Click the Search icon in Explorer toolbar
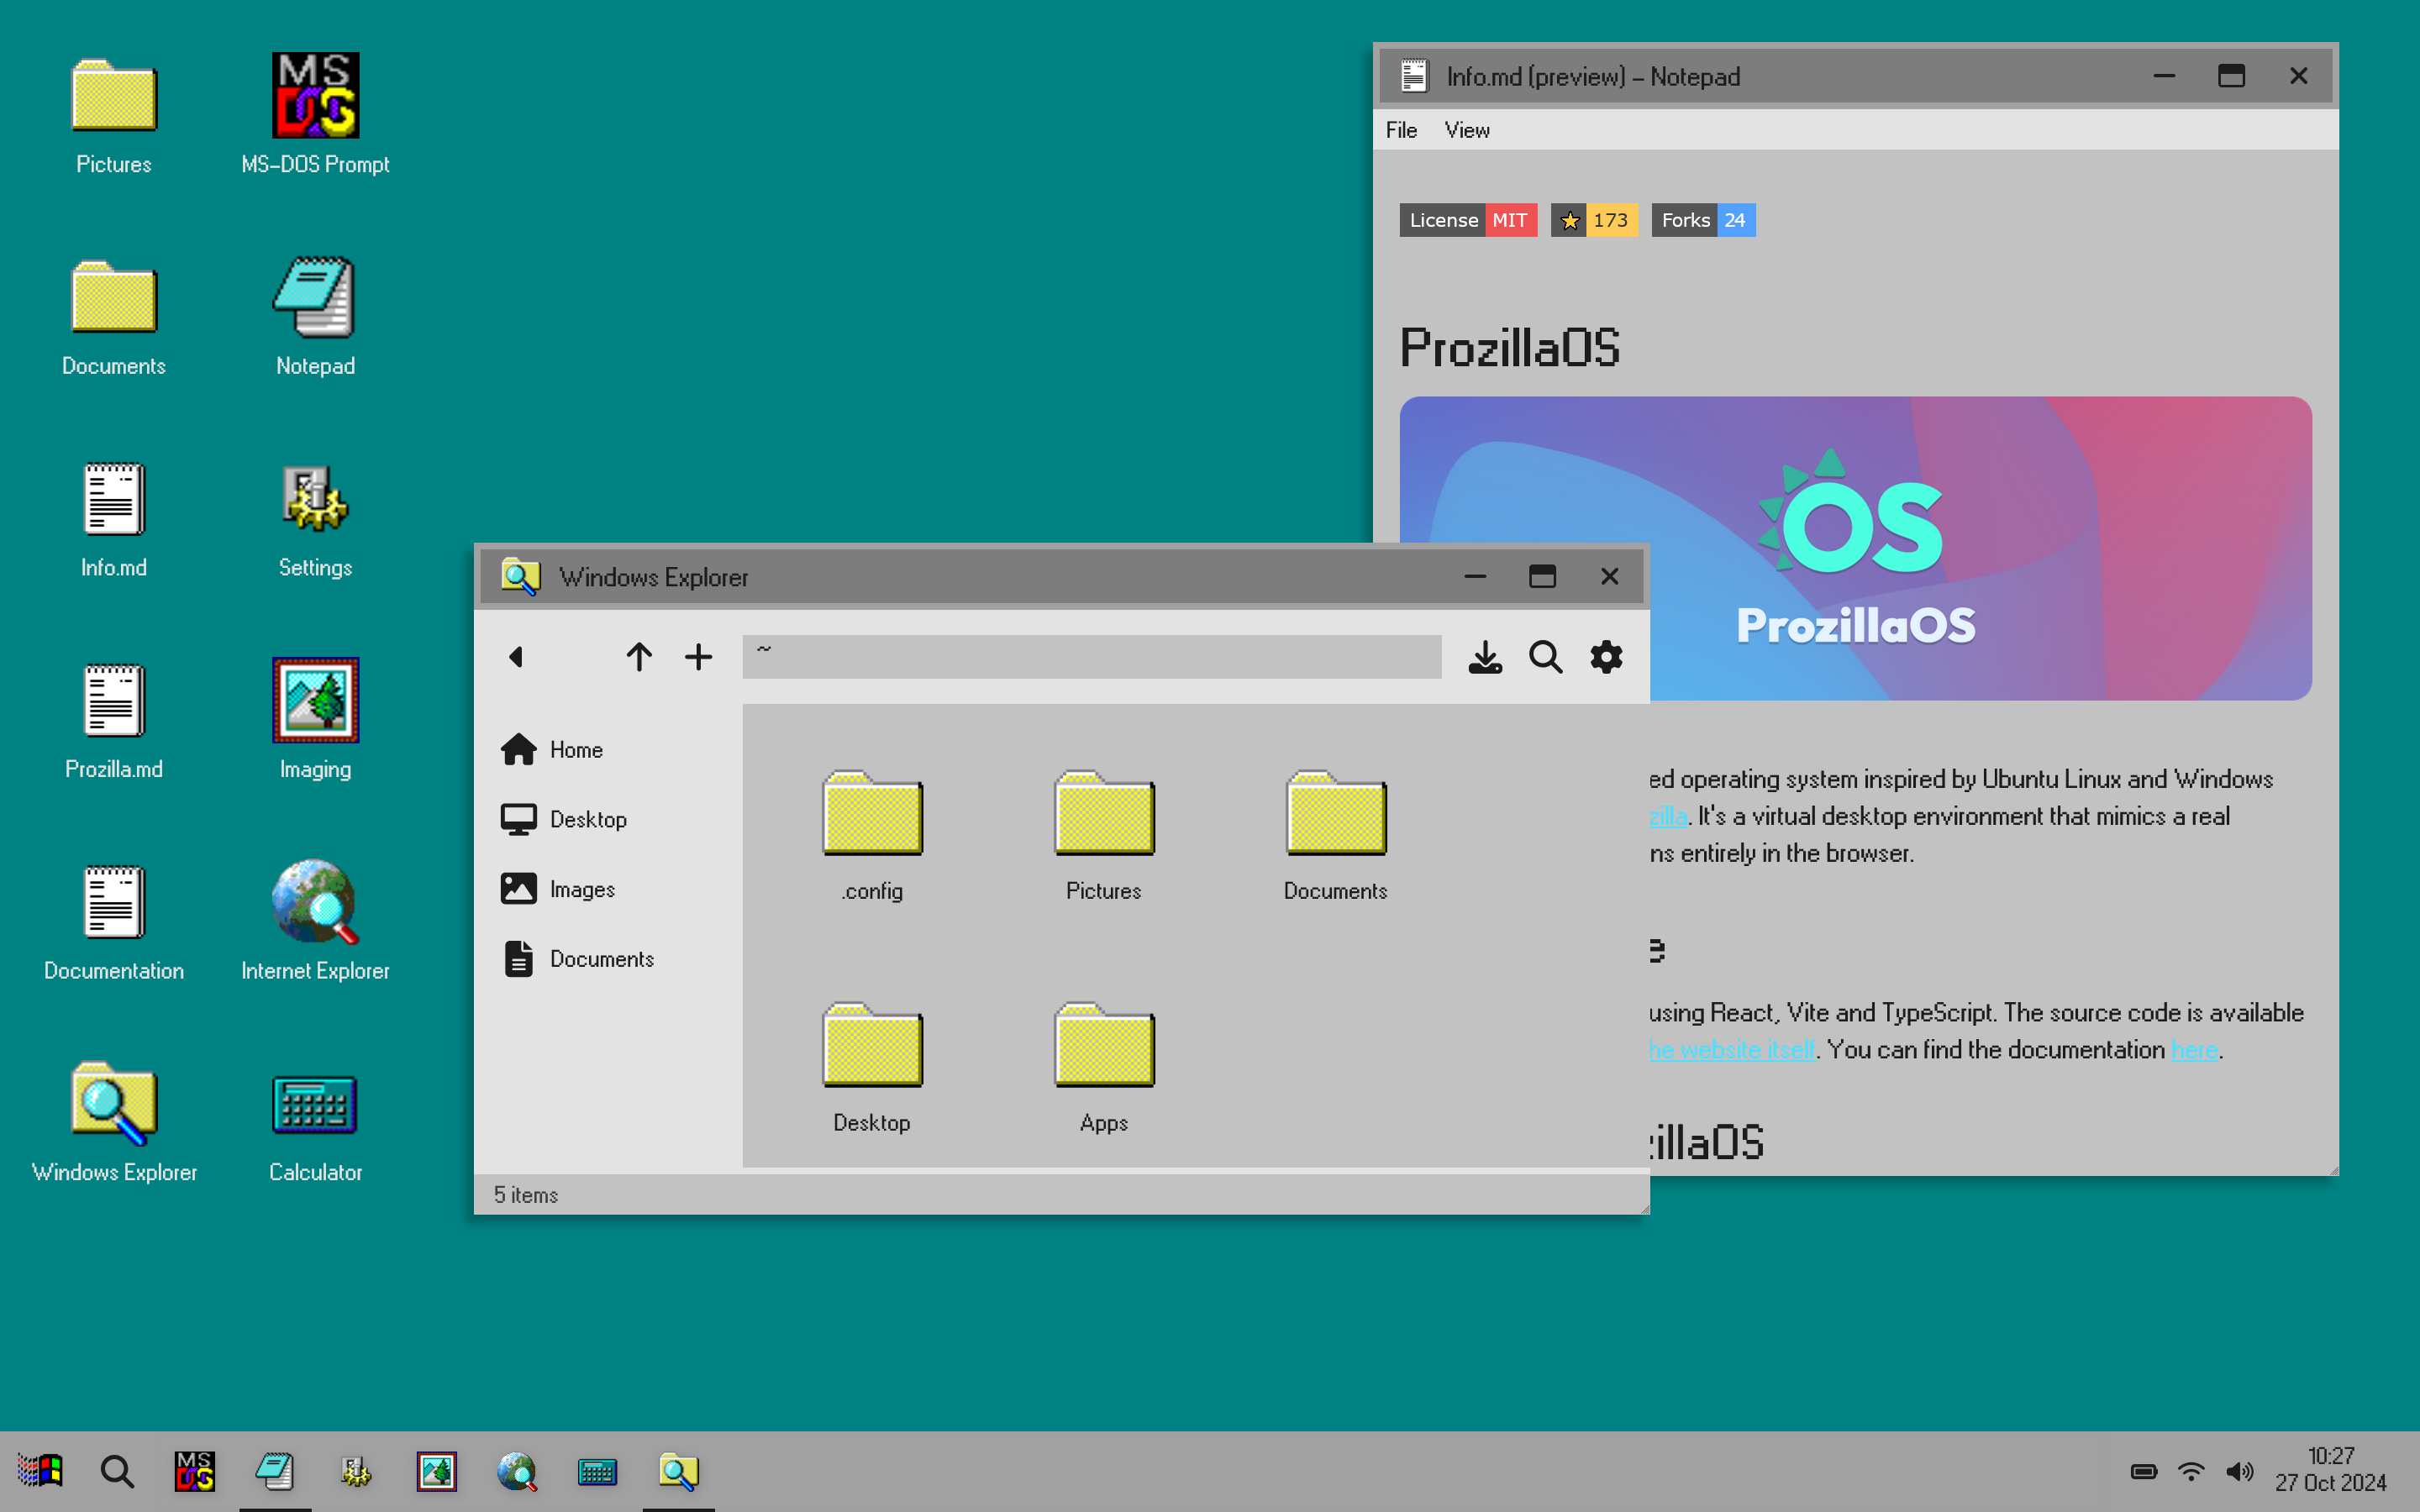This screenshot has width=2420, height=1512. click(x=1545, y=659)
